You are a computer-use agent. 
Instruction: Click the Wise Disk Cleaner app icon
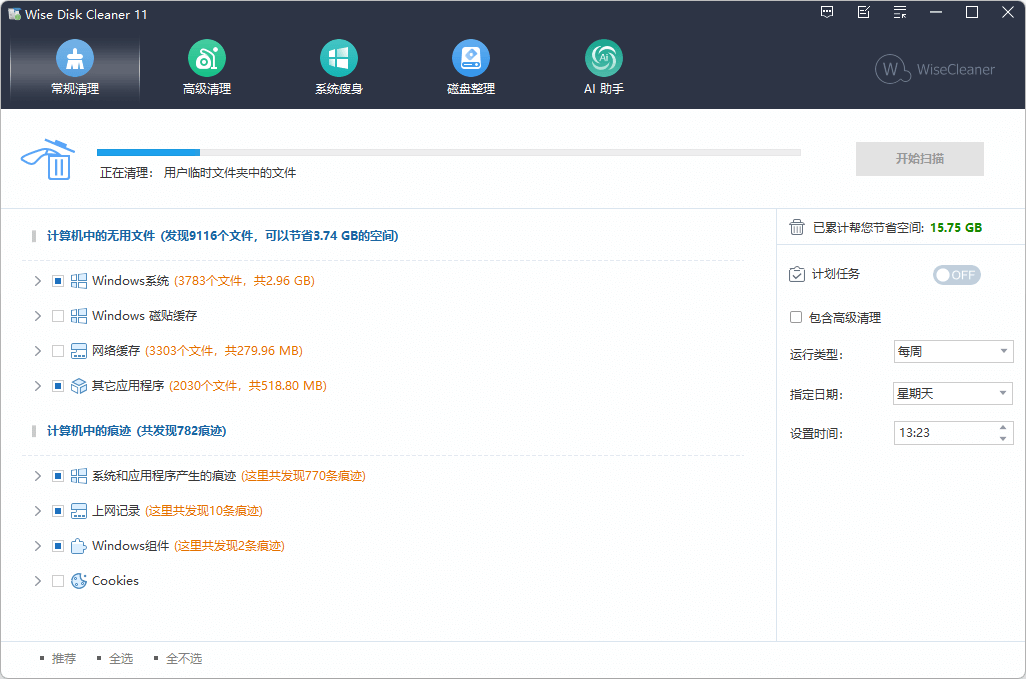[14, 14]
